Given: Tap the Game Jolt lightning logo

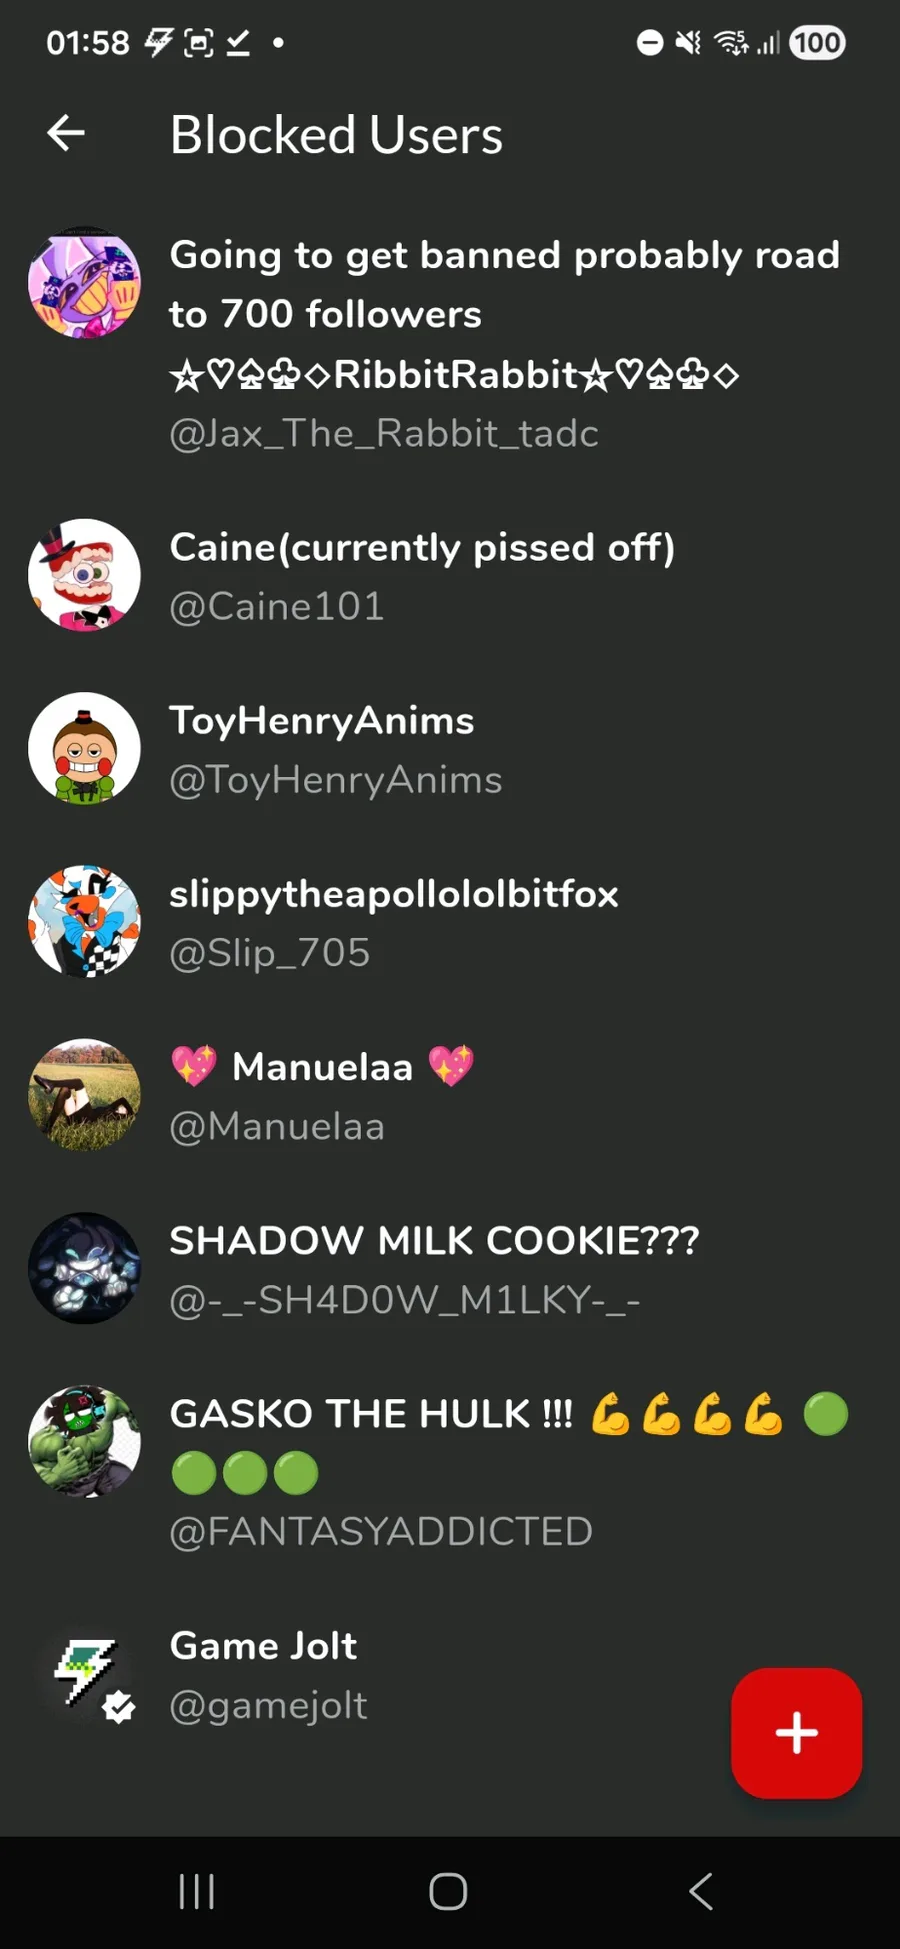Looking at the screenshot, I should [x=84, y=1673].
